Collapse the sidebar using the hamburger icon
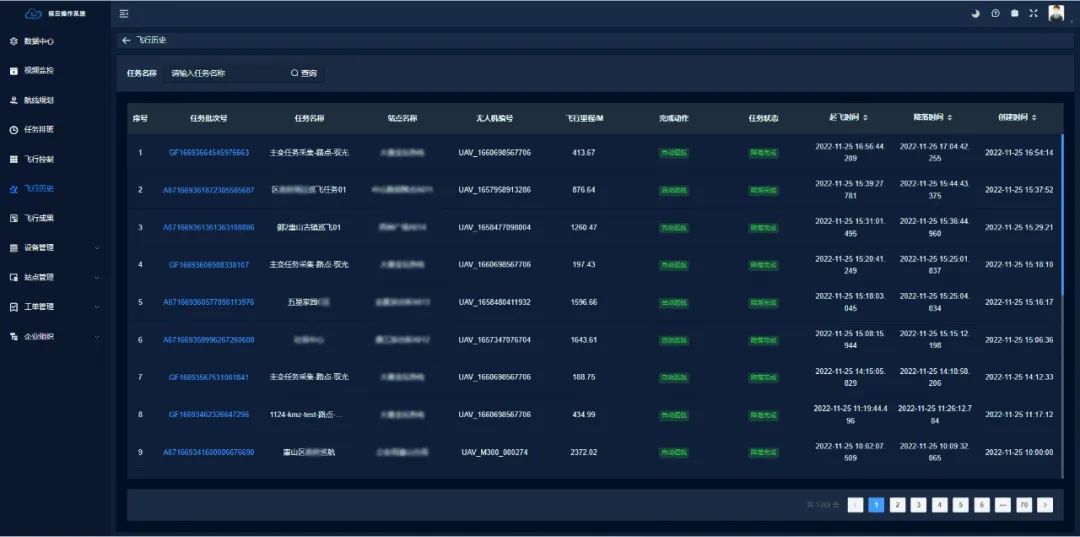This screenshot has width=1080, height=537. point(124,13)
